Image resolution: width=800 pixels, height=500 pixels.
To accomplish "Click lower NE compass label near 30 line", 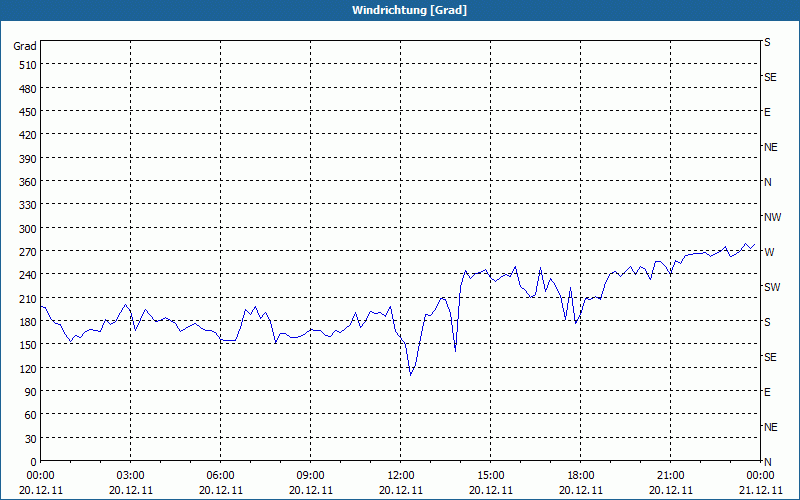I will pyautogui.click(x=771, y=427).
